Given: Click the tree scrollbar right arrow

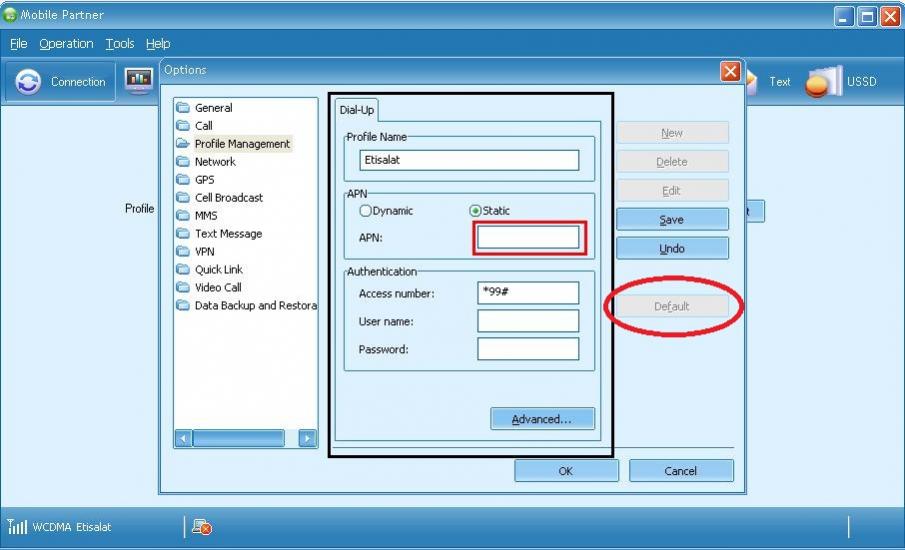Looking at the screenshot, I should point(308,439).
